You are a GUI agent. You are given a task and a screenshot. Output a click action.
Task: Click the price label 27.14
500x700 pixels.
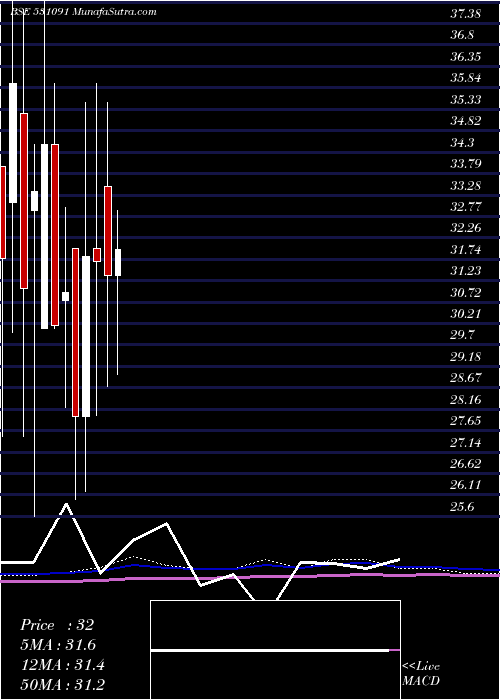click(465, 443)
